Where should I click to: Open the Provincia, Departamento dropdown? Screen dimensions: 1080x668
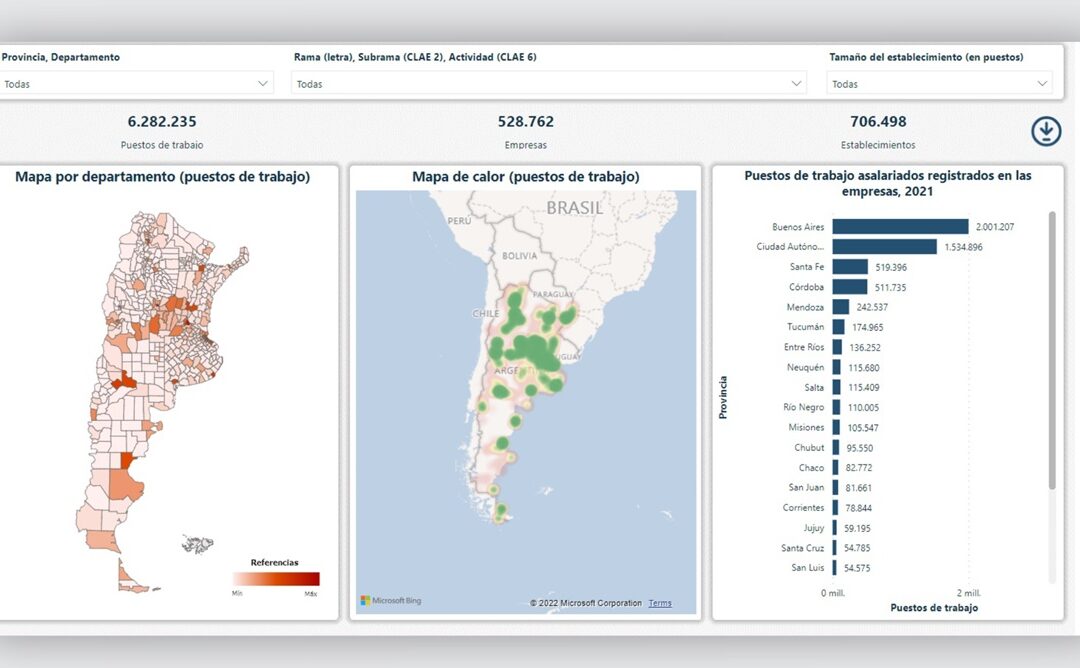click(136, 83)
